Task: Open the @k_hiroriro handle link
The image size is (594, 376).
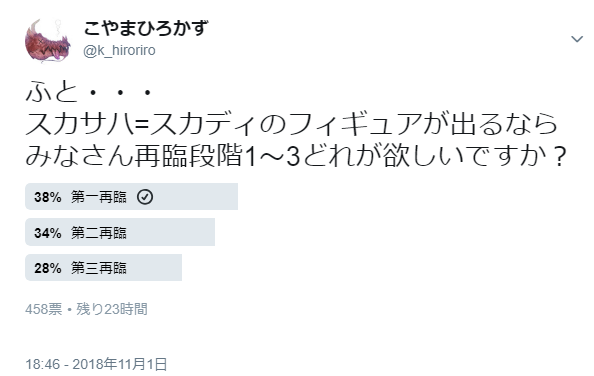Action: coord(119,50)
